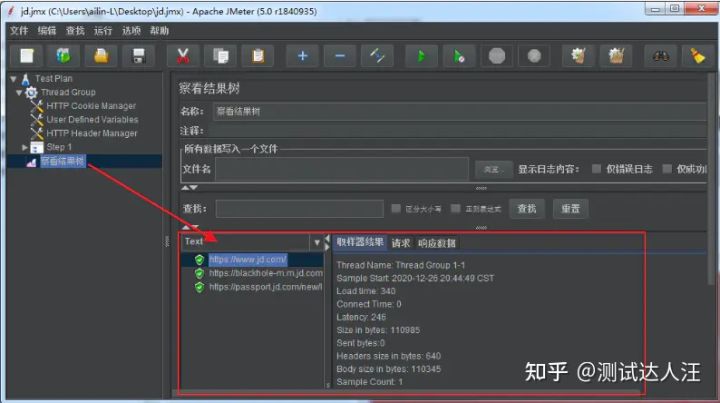Click the 重置 button
Screen dimensions: 720x403
(x=570, y=209)
